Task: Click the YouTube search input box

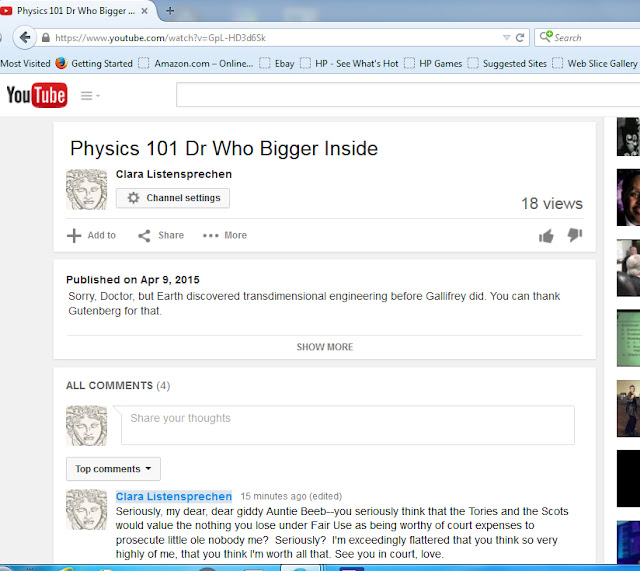Action: click(x=408, y=95)
